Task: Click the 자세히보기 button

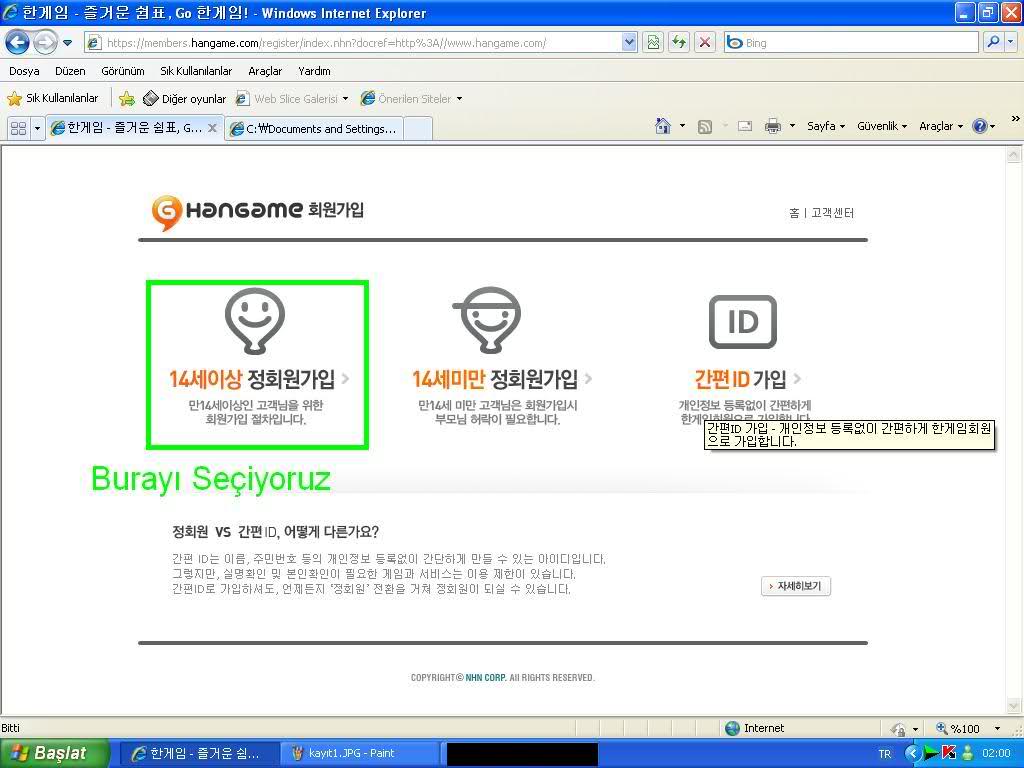Action: (x=795, y=586)
